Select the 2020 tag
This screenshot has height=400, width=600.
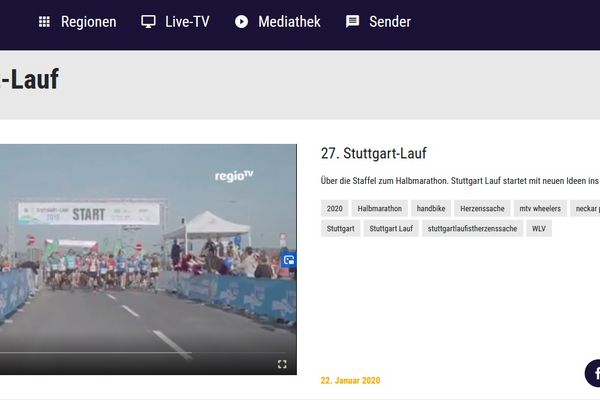(x=334, y=208)
